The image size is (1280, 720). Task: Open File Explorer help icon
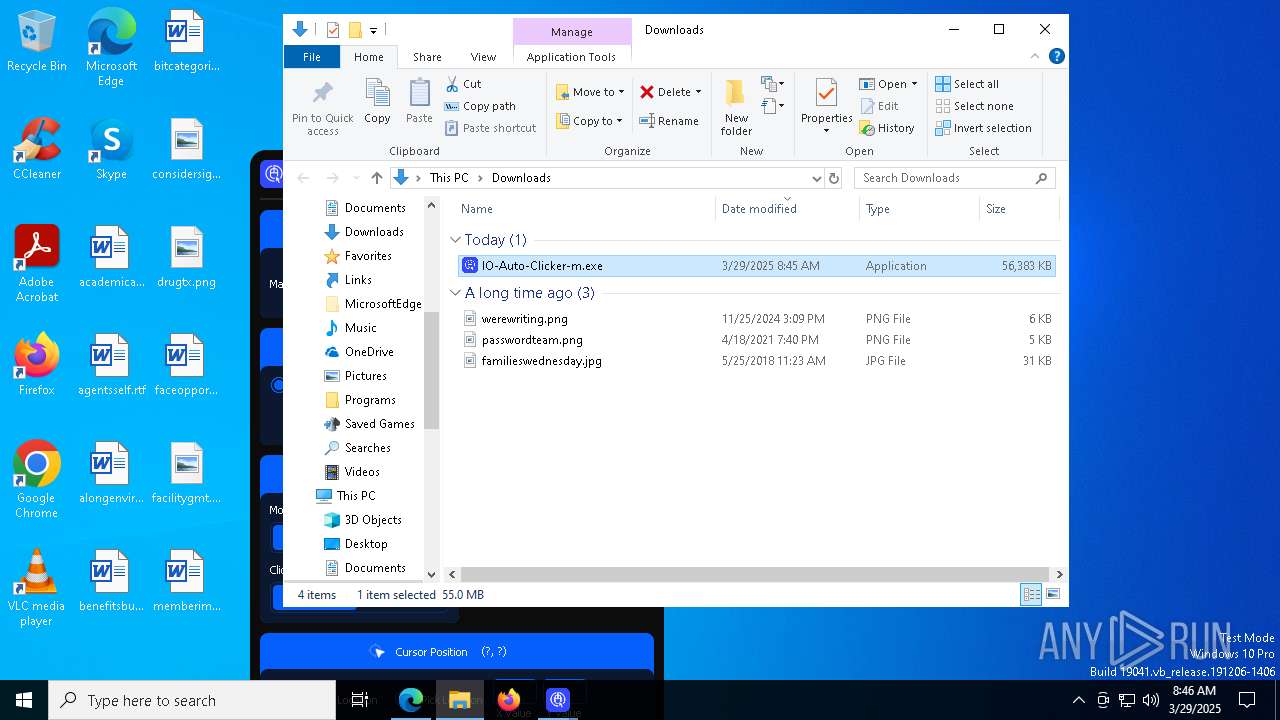point(1056,57)
